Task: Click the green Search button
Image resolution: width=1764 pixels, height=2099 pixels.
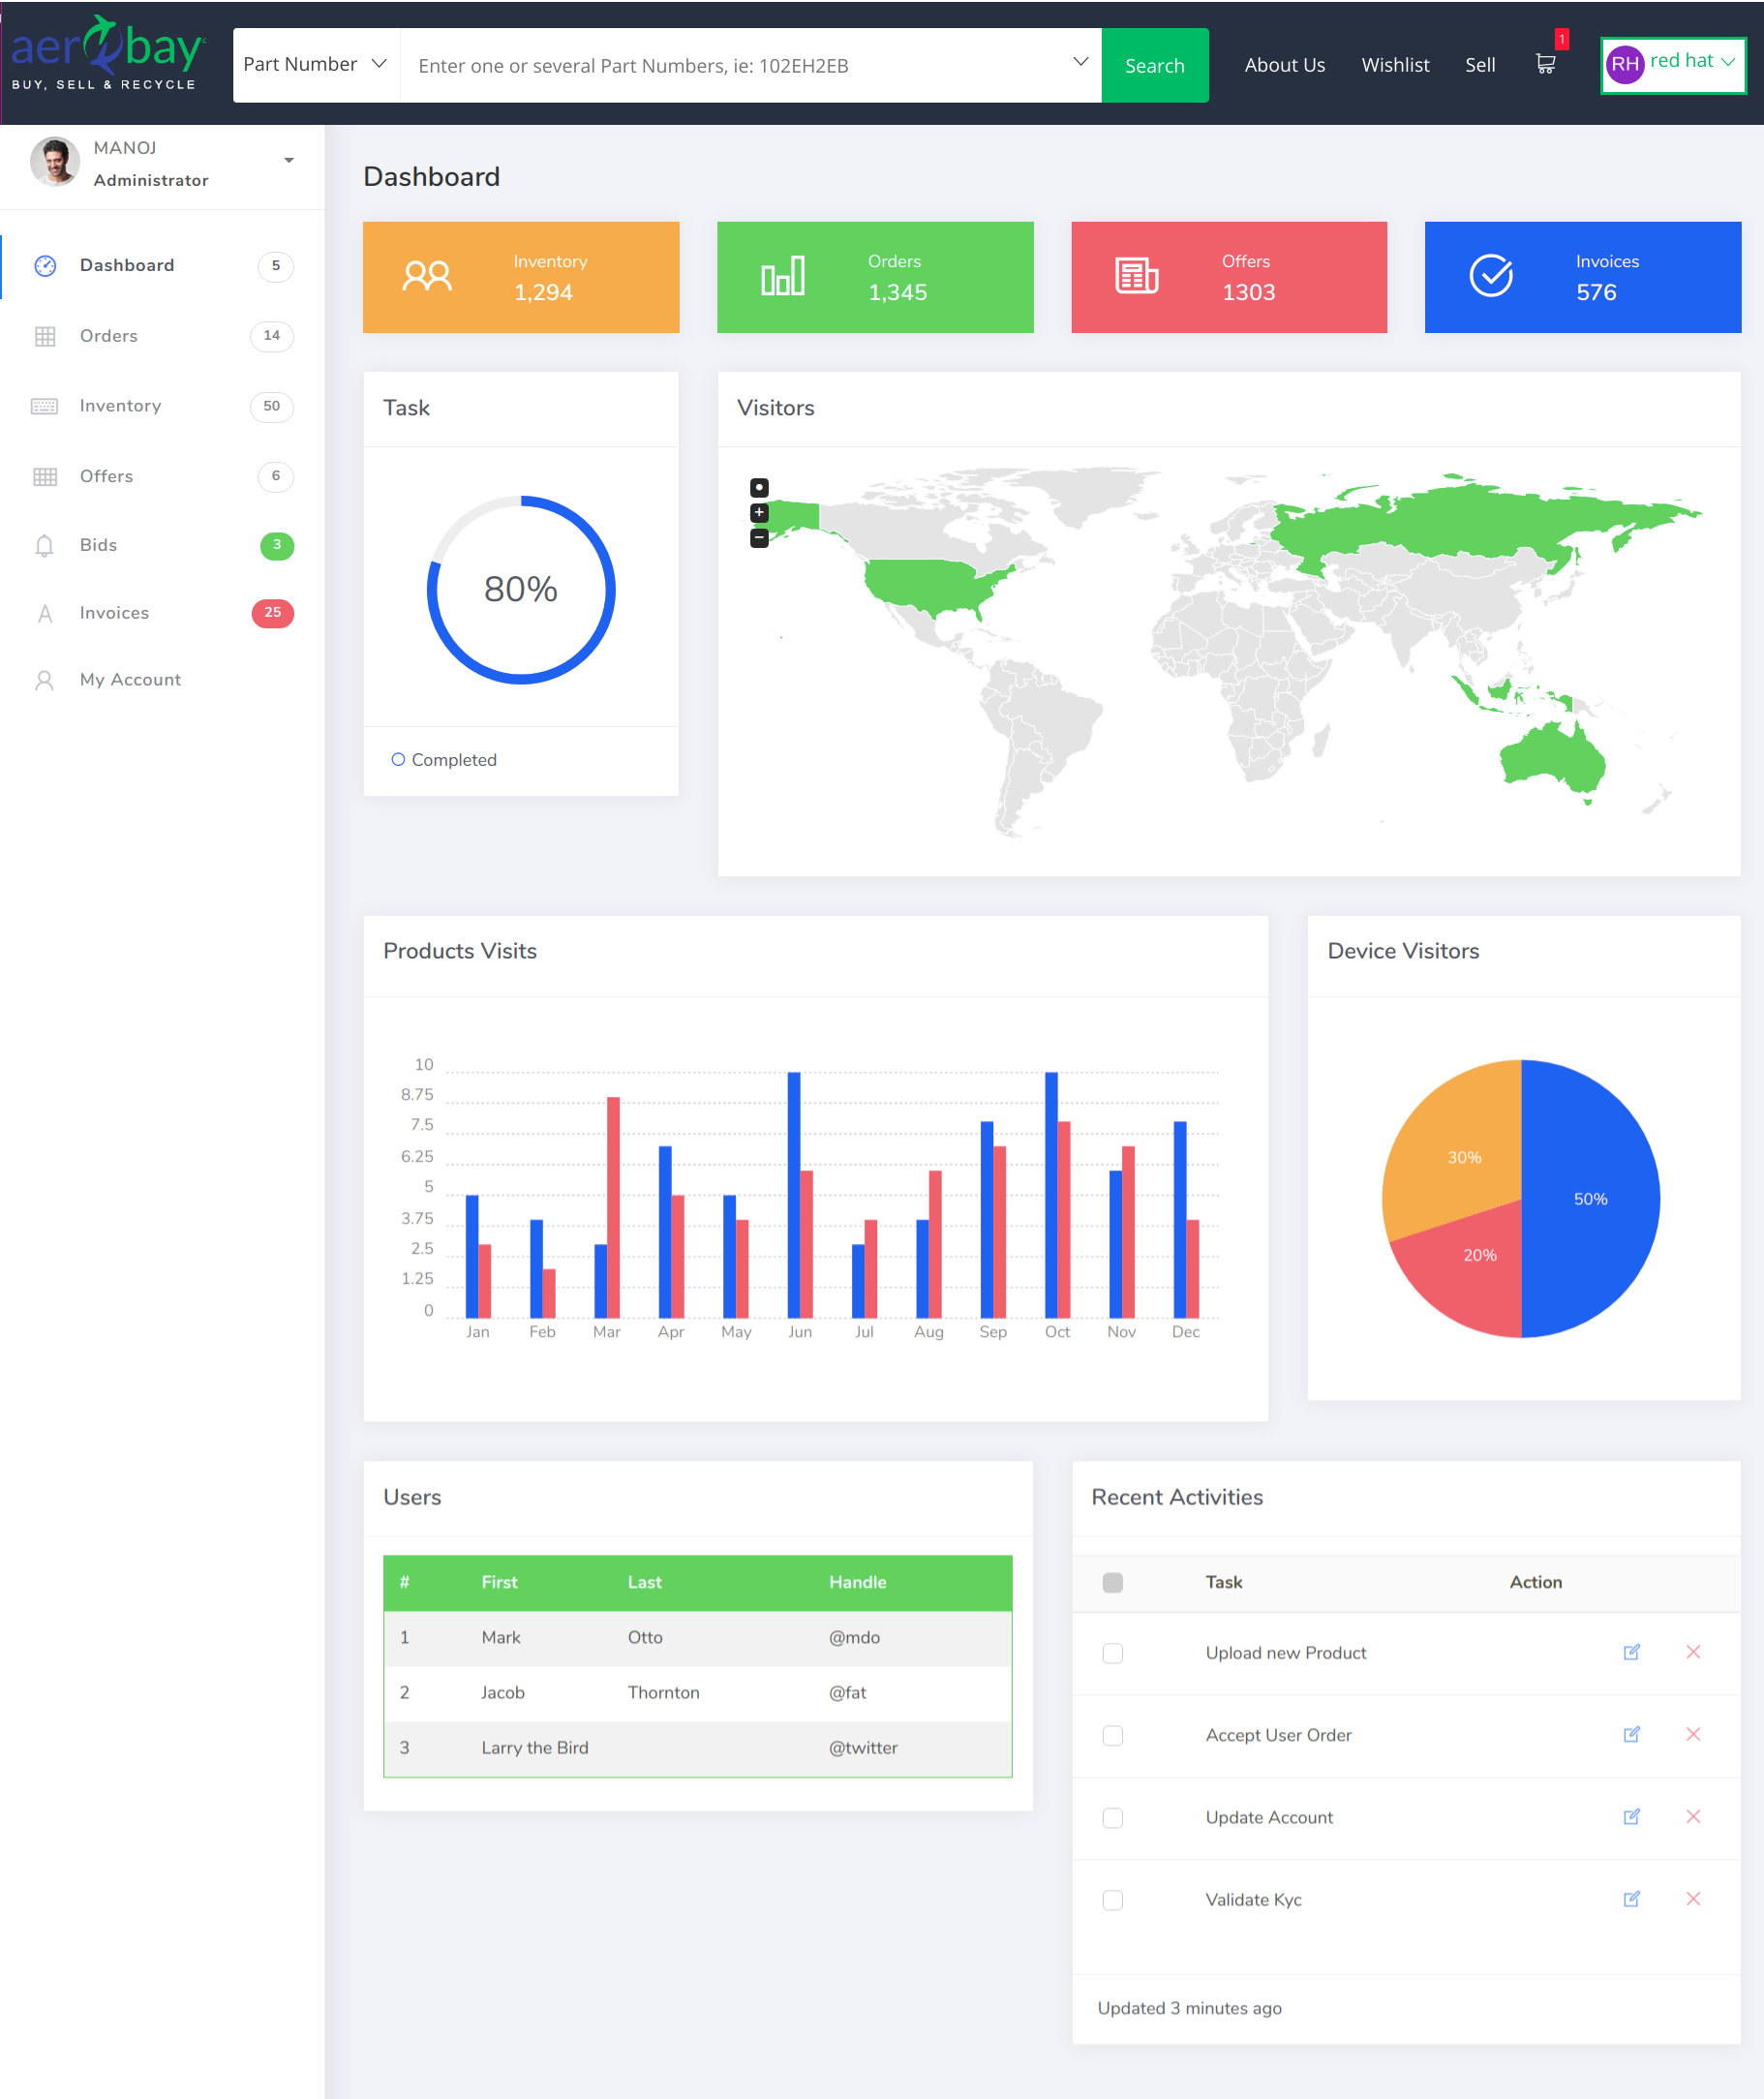Action: pos(1154,65)
